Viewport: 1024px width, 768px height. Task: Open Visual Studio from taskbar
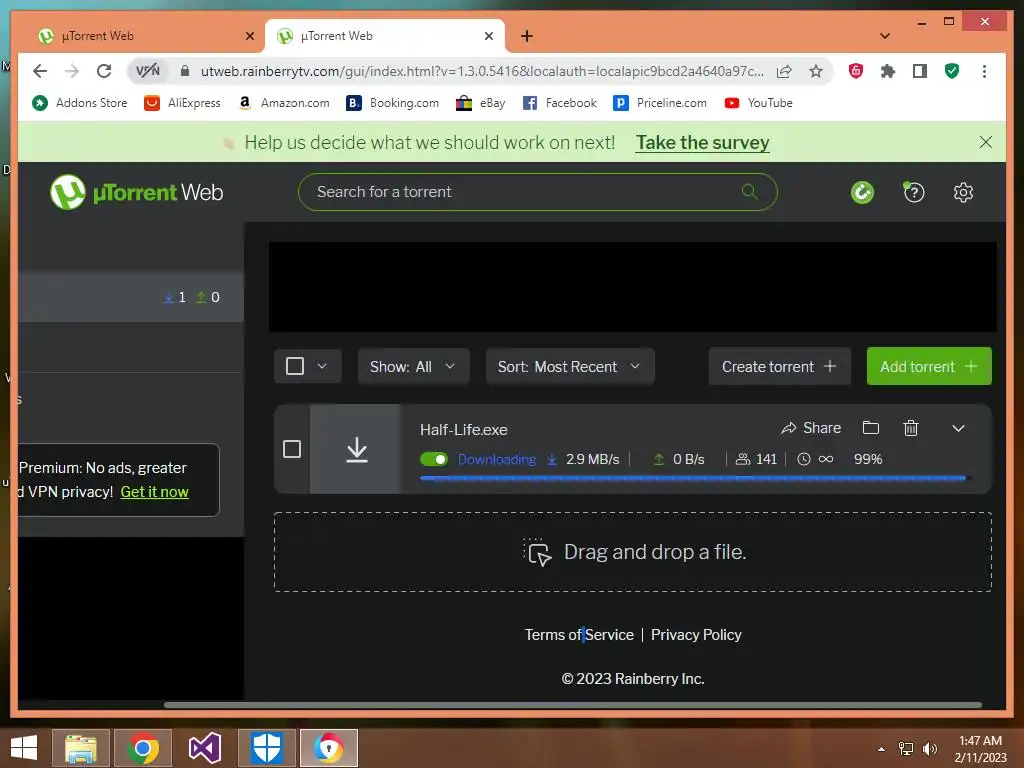(204, 748)
